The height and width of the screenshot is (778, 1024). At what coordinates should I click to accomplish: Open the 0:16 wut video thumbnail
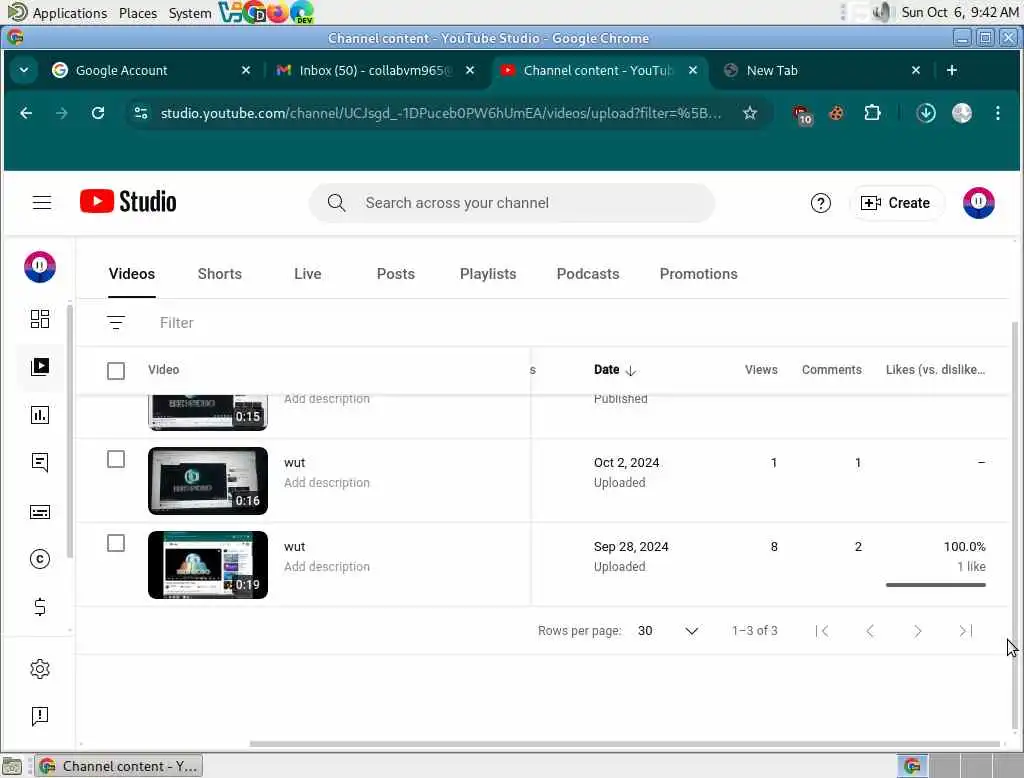coord(208,481)
